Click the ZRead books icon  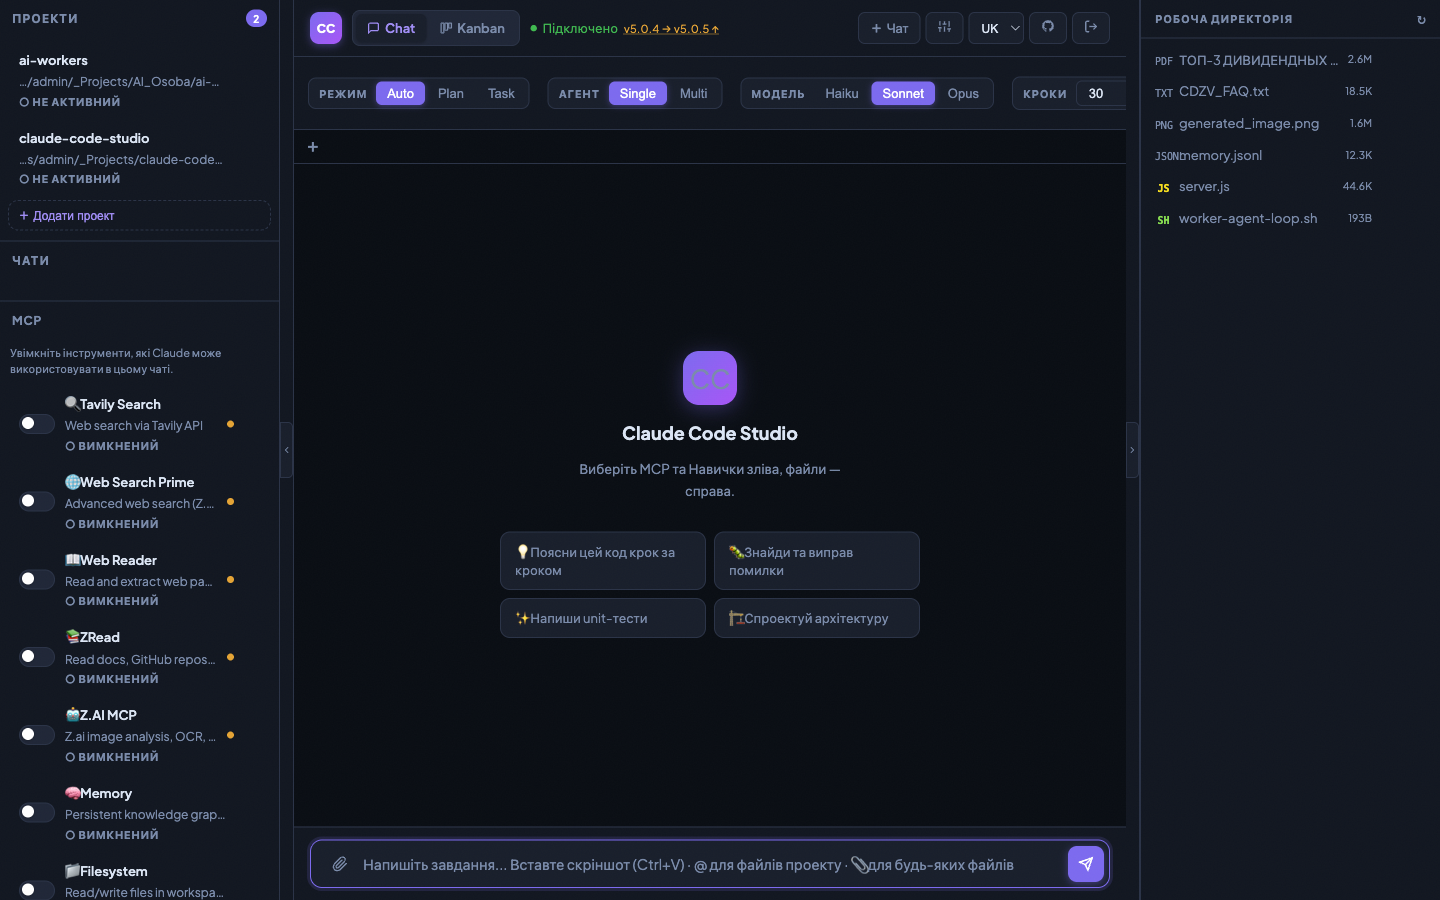coord(72,636)
